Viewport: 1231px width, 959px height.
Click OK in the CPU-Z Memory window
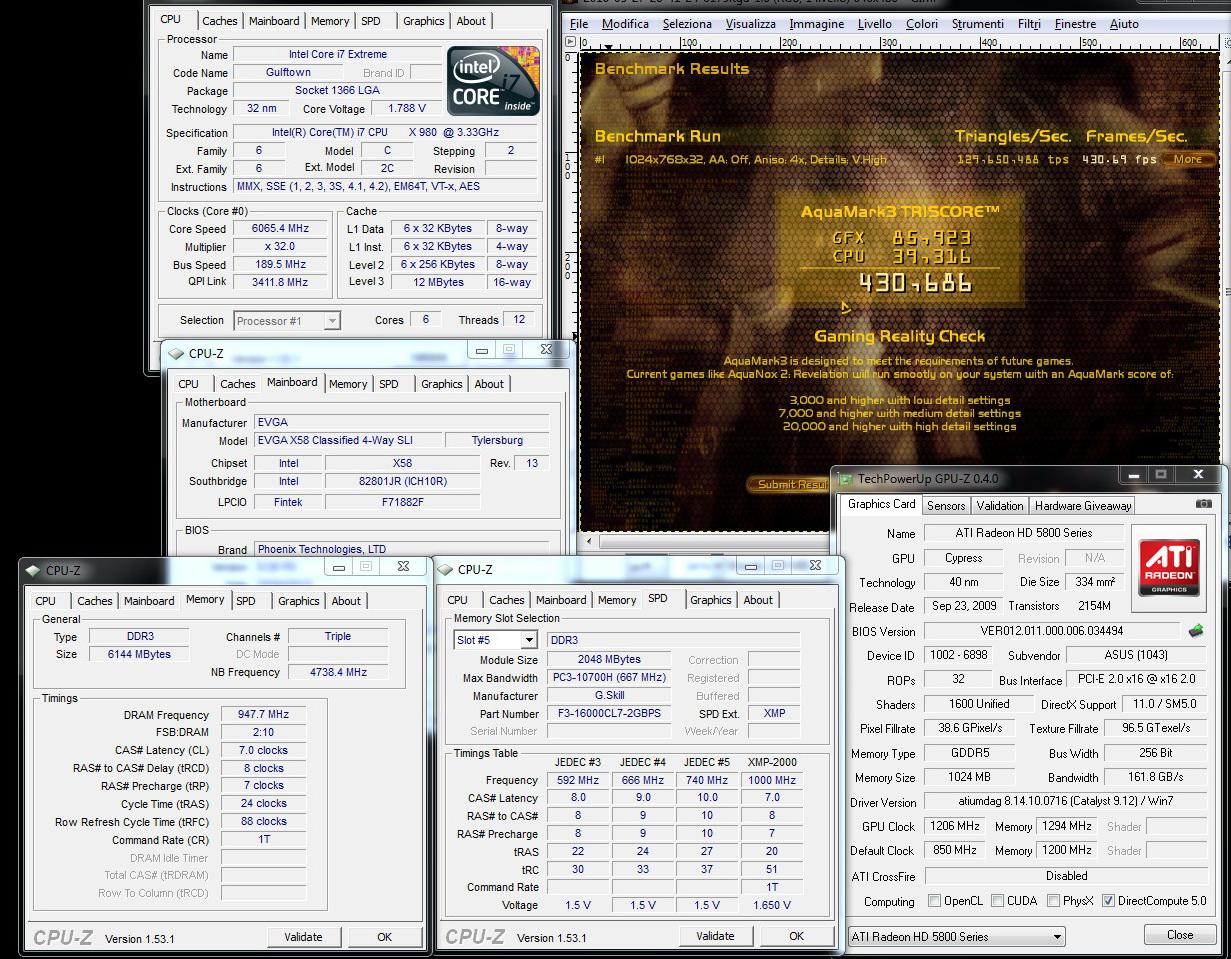click(384, 937)
